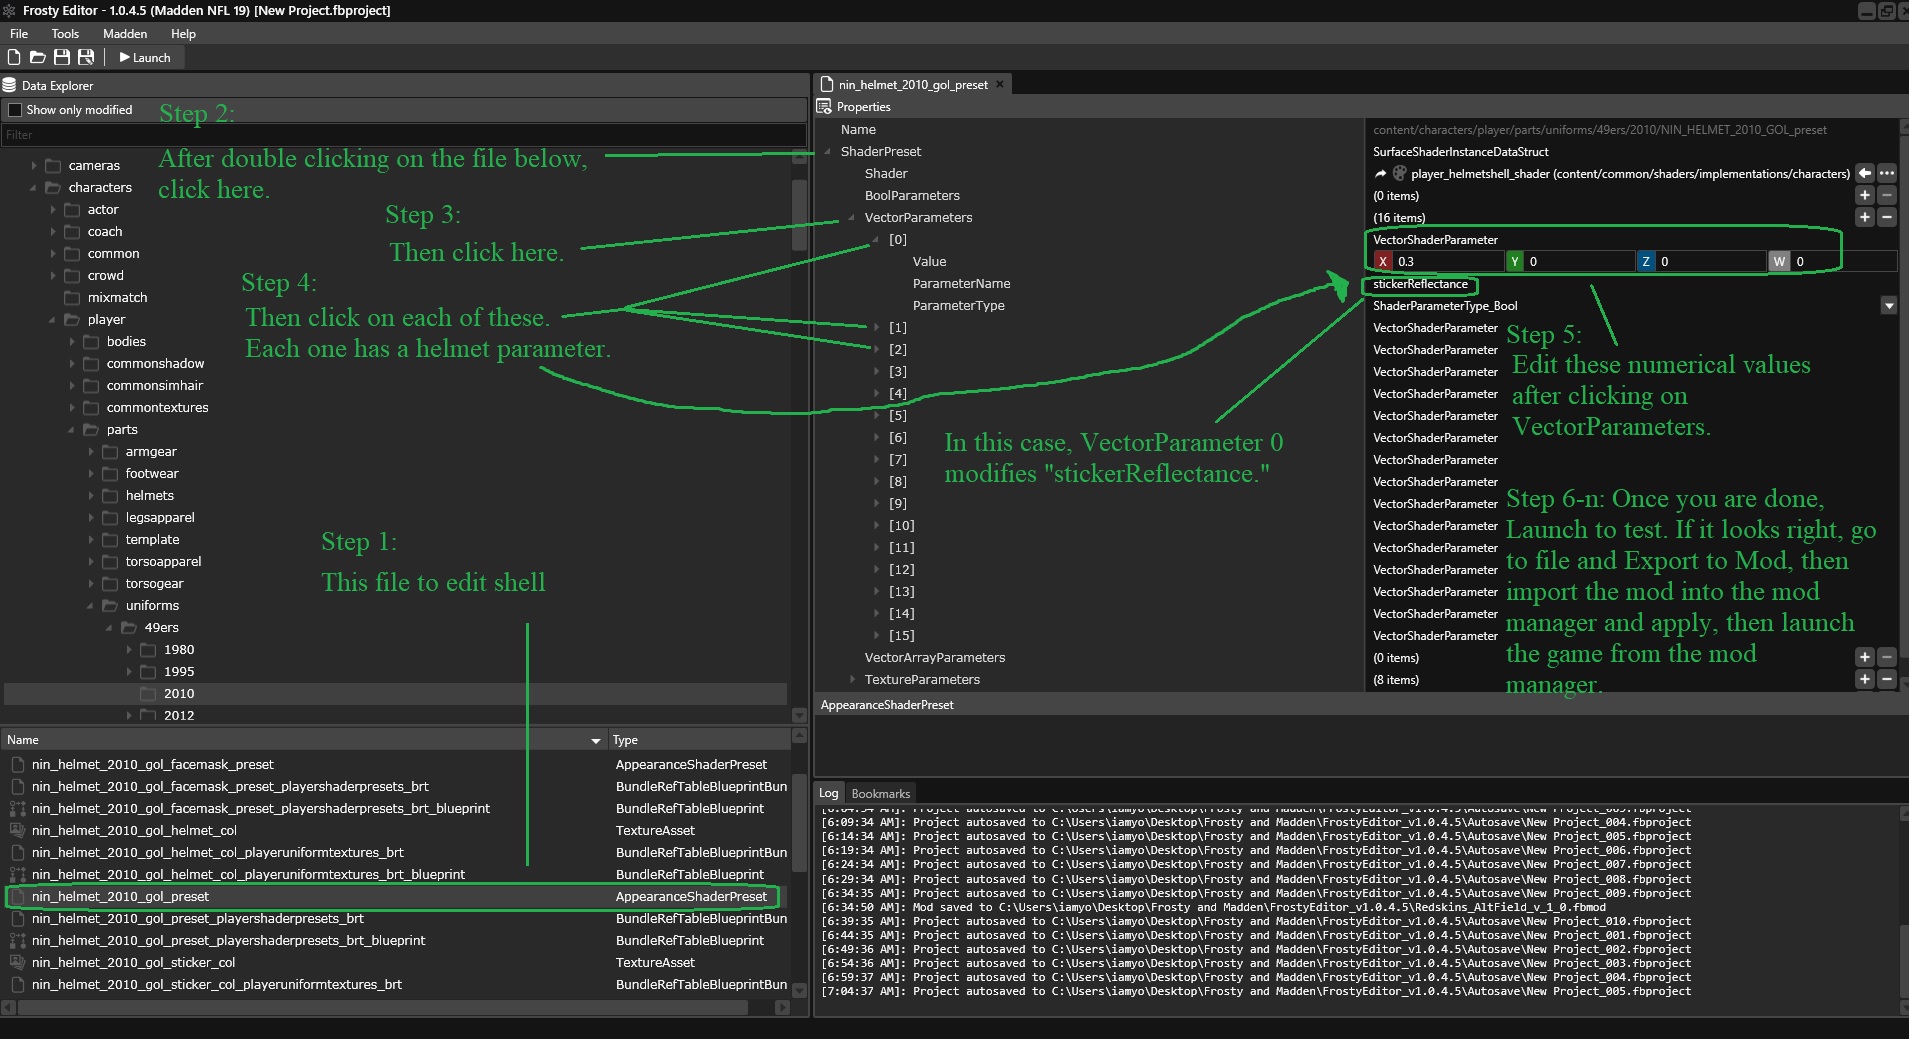Open the File menu
The image size is (1909, 1039).
[x=19, y=33]
